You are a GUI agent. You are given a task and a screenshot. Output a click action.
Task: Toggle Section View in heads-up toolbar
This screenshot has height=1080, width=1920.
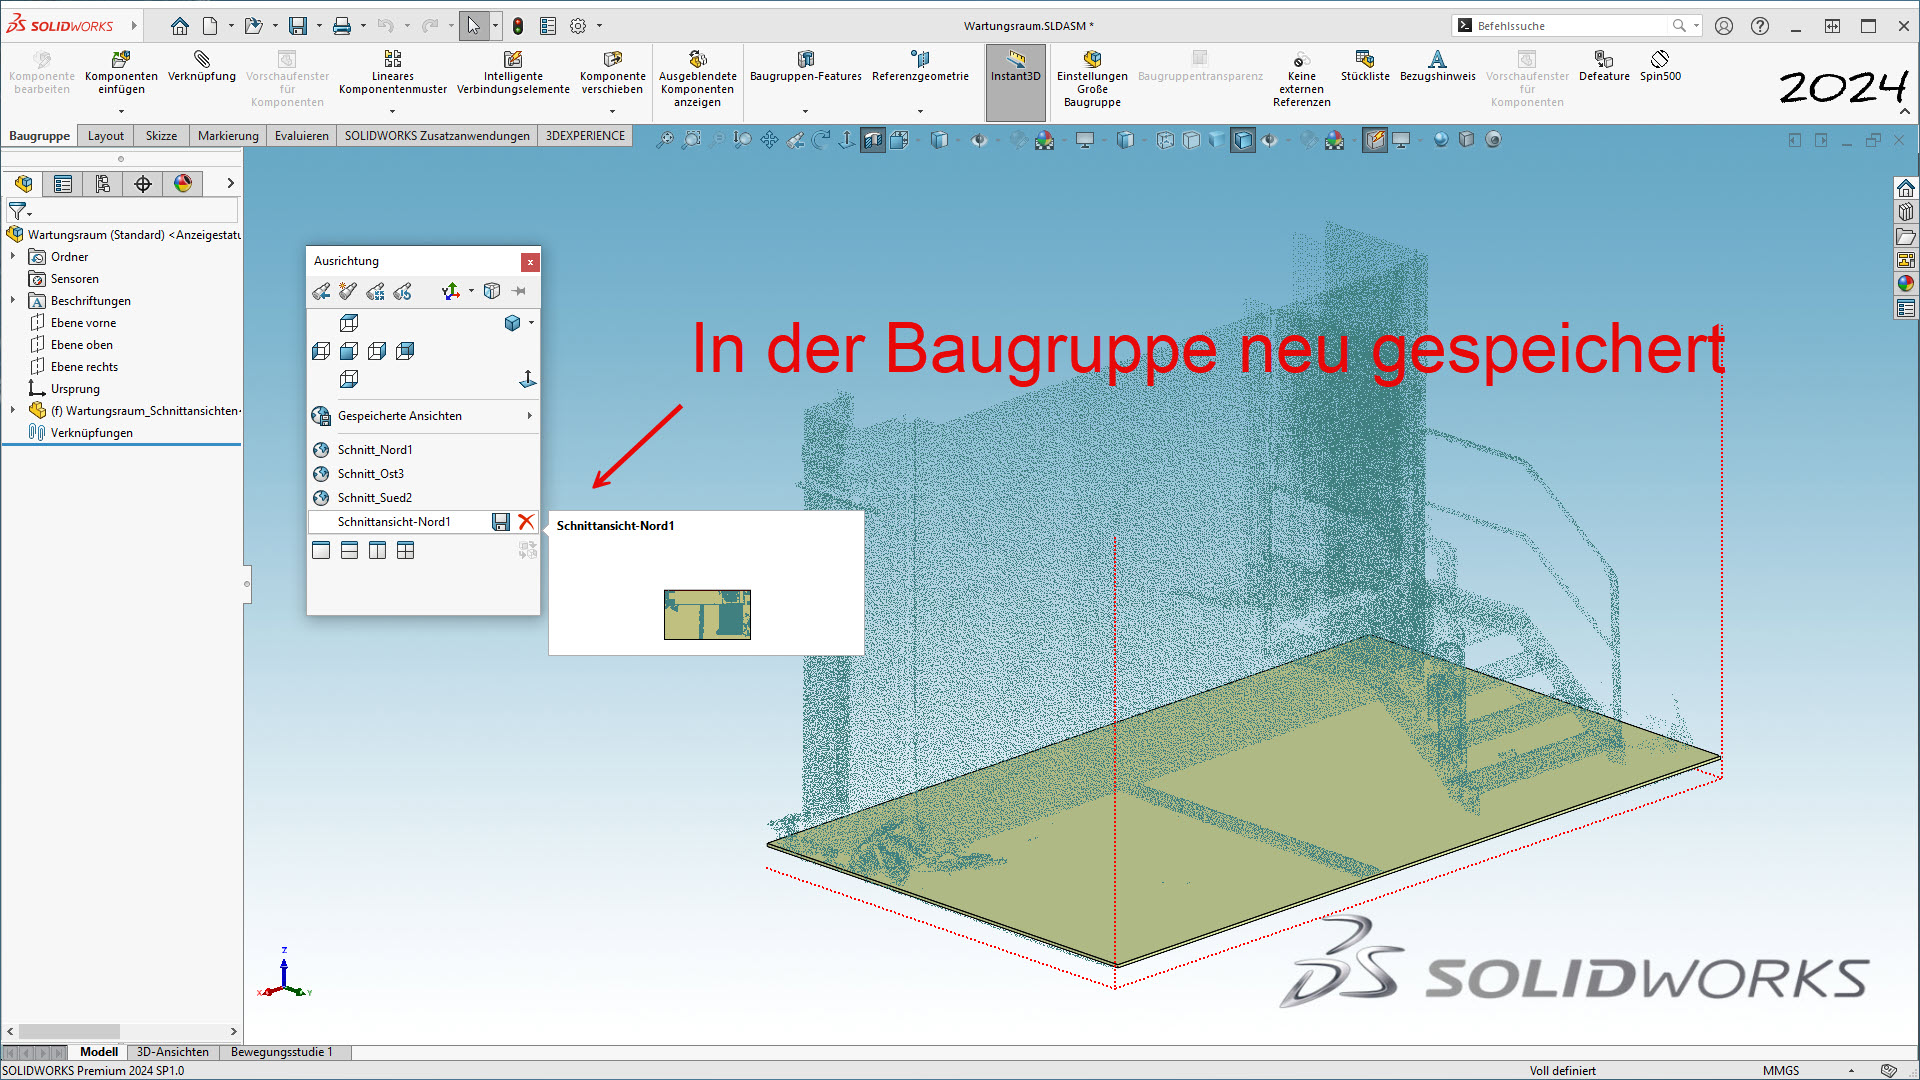point(873,140)
